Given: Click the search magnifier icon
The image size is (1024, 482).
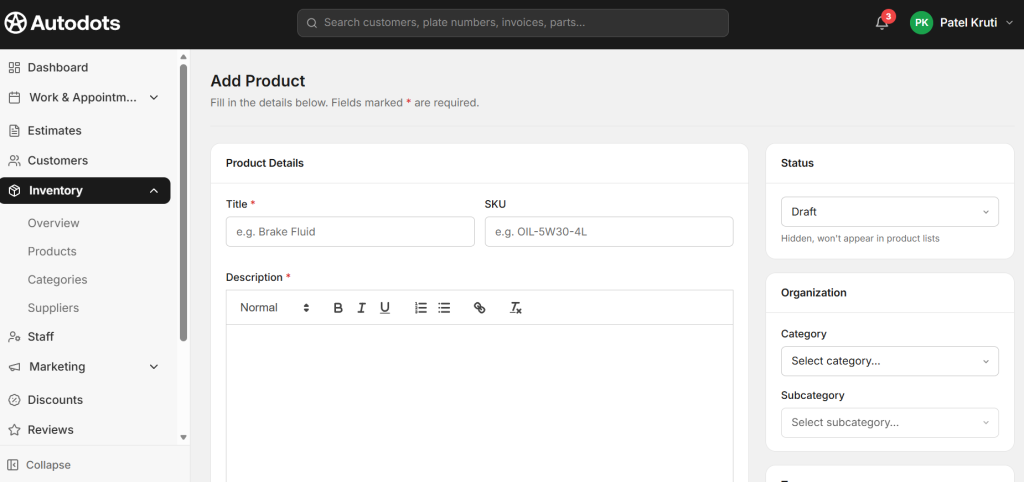Looking at the screenshot, I should (x=312, y=23).
